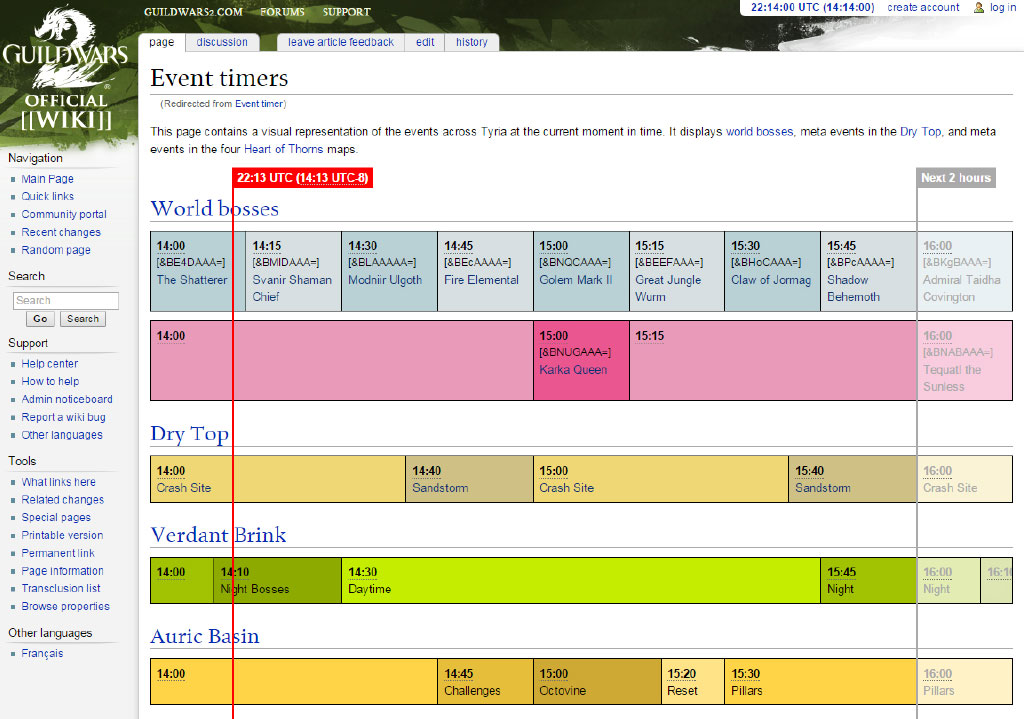The height and width of the screenshot is (719, 1024).
Task: Click Claw of Jormag event link
Action: pos(771,280)
